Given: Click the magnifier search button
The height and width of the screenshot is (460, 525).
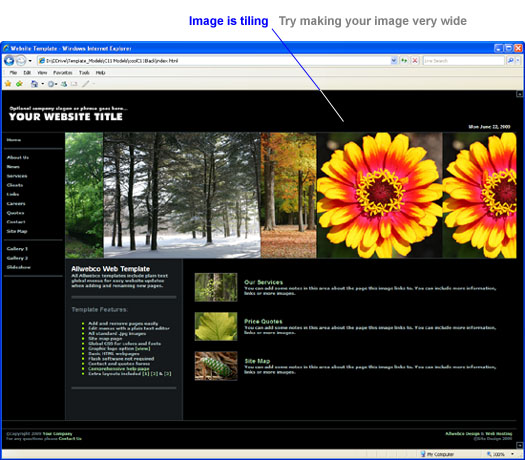Looking at the screenshot, I should point(510,61).
